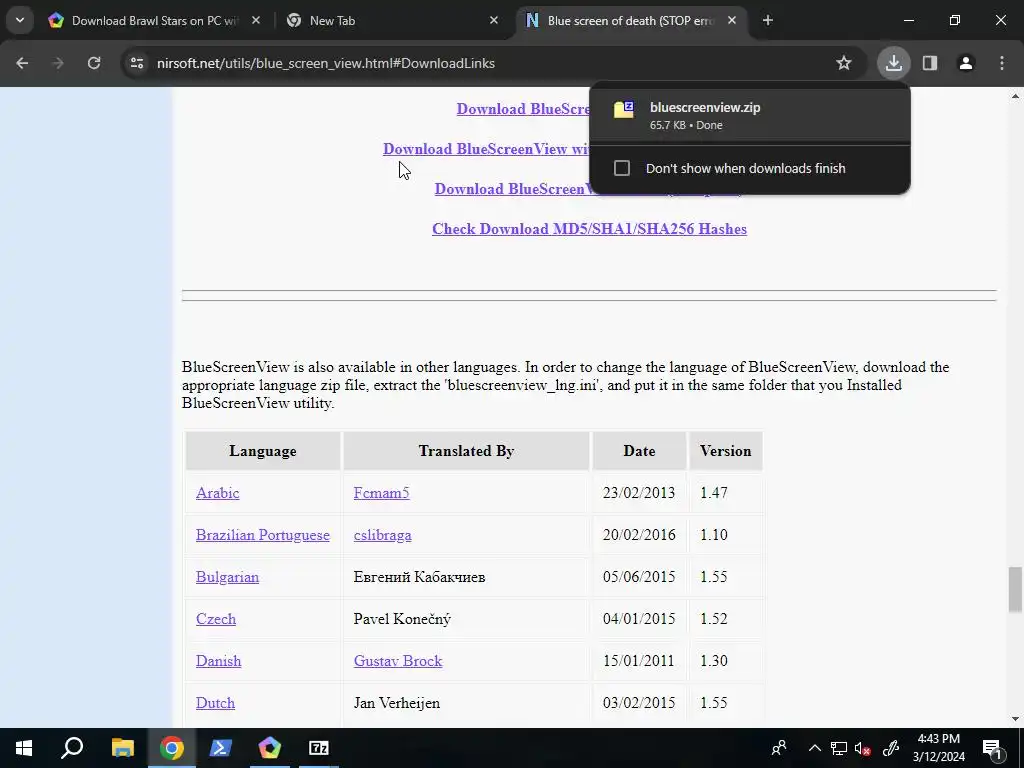Viewport: 1024px width, 768px height.
Task: Open downloaded bluescreenview.zip file entry
Action: 749,115
